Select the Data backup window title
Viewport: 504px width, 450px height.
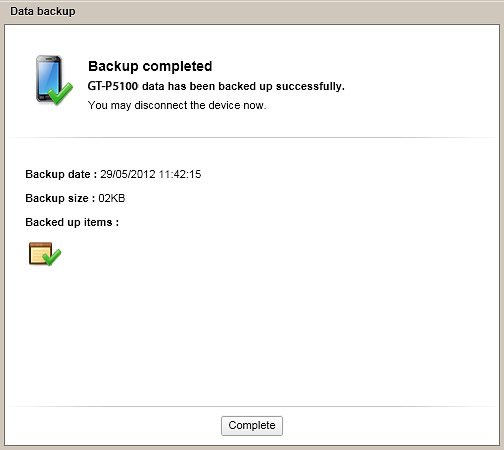point(43,11)
